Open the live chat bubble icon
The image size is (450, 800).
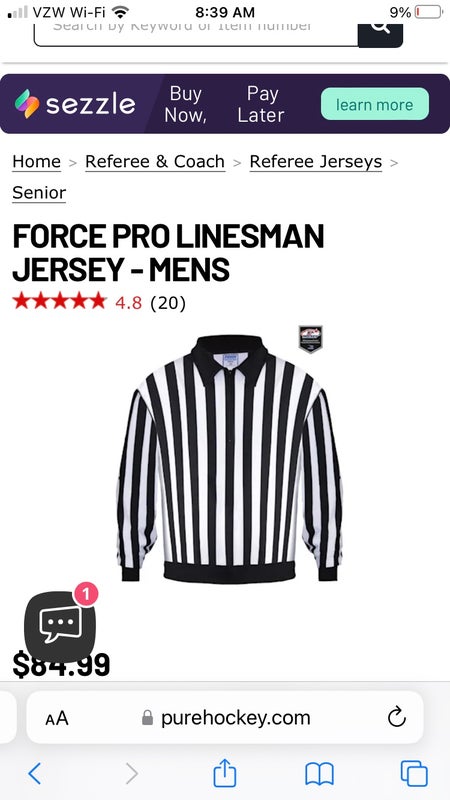pyautogui.click(x=60, y=627)
